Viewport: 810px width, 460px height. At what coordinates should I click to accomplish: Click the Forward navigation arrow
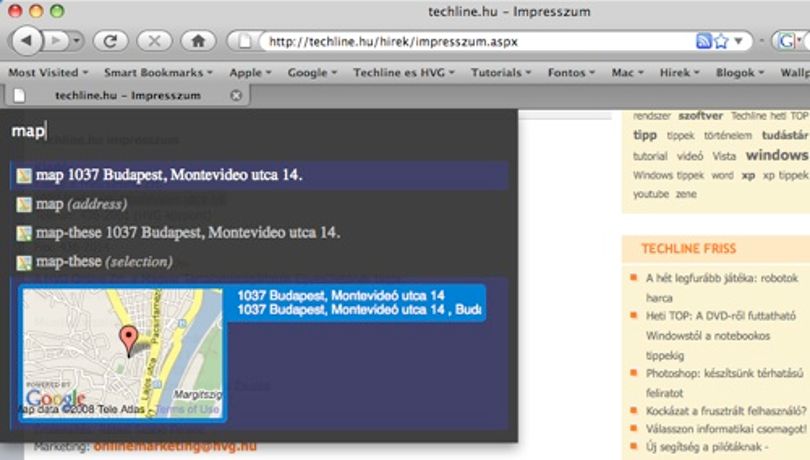[56, 41]
